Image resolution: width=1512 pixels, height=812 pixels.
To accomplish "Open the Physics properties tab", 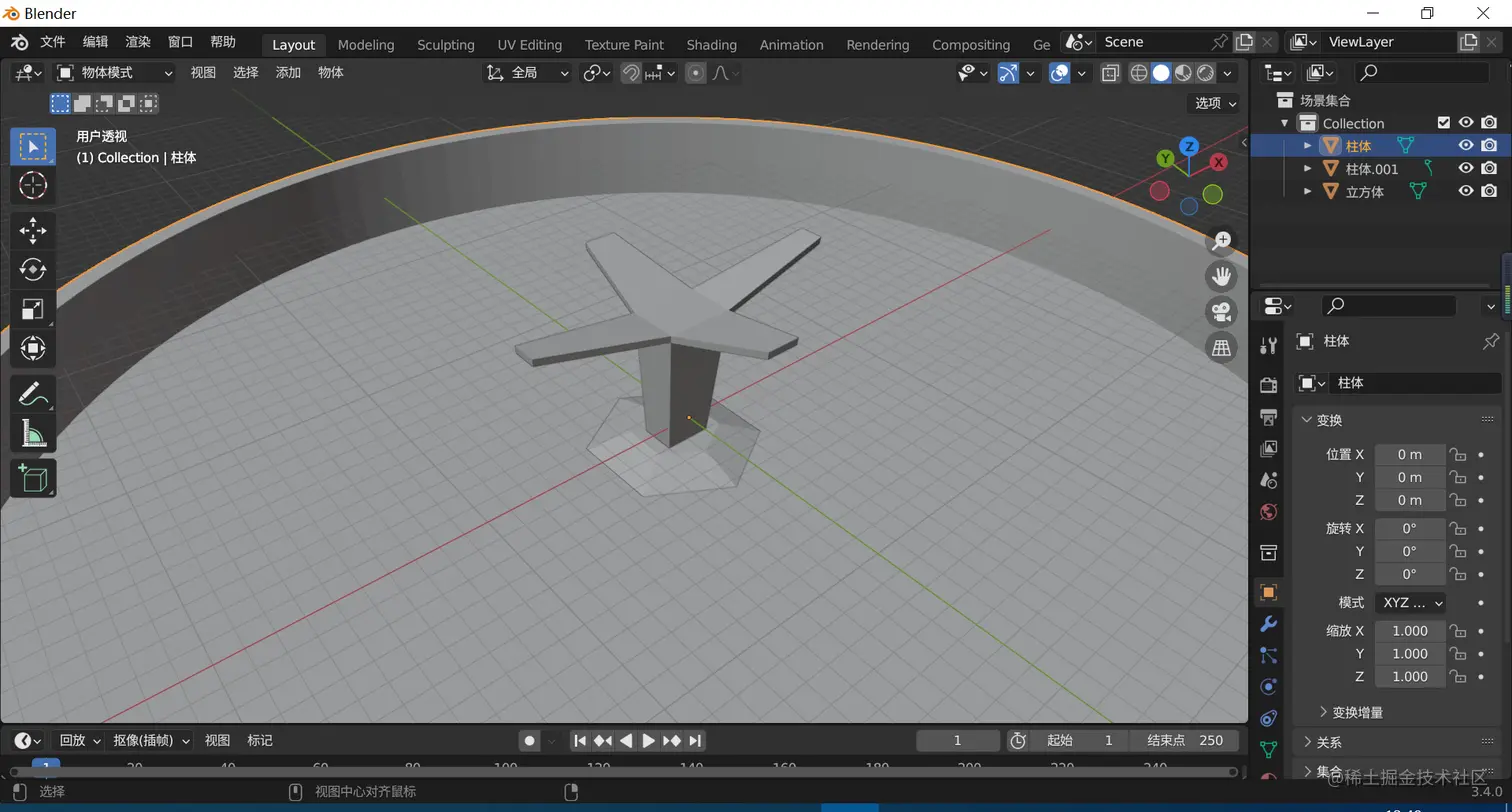I will click(1269, 687).
